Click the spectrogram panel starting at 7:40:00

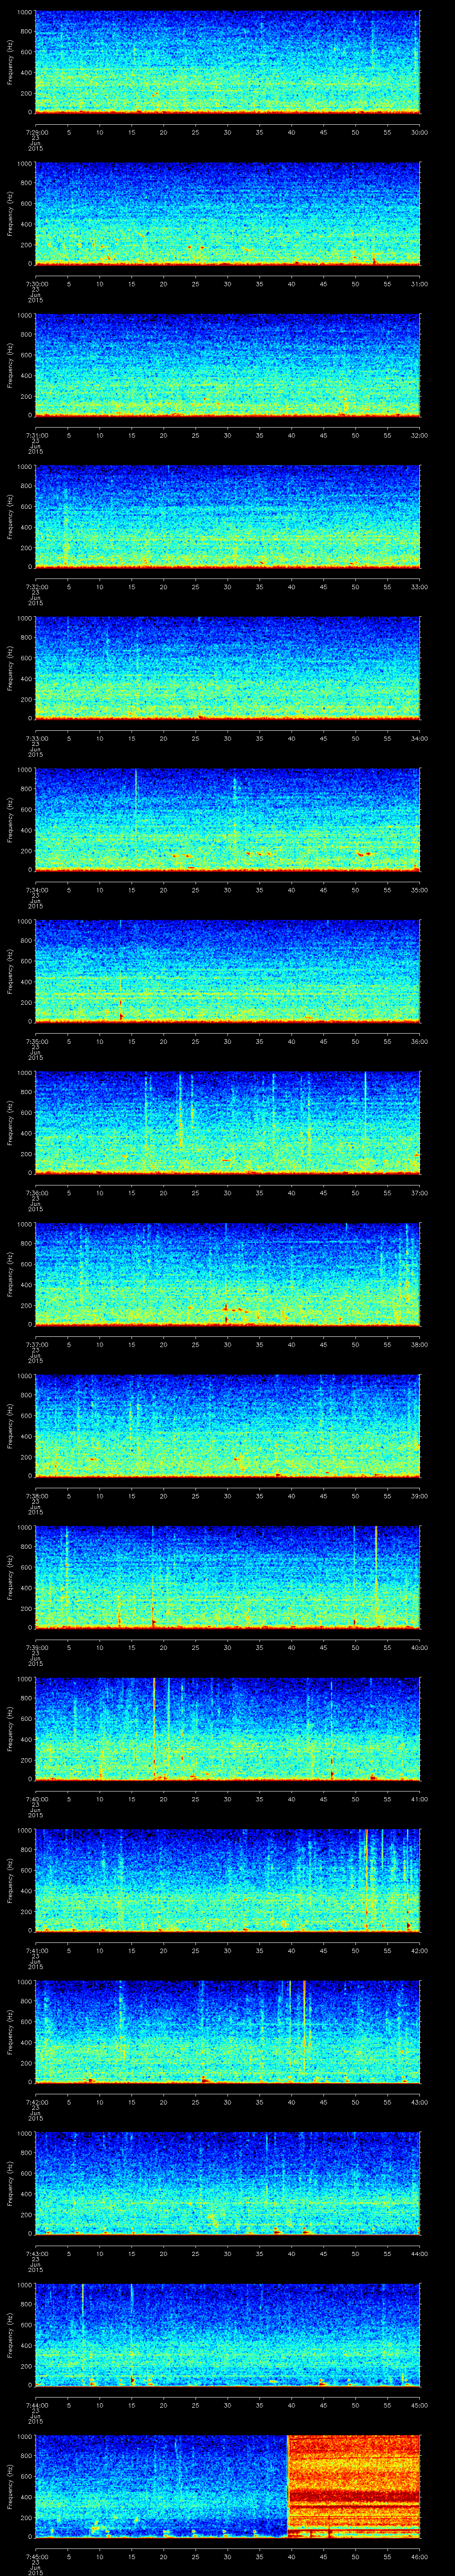[x=228, y=1728]
